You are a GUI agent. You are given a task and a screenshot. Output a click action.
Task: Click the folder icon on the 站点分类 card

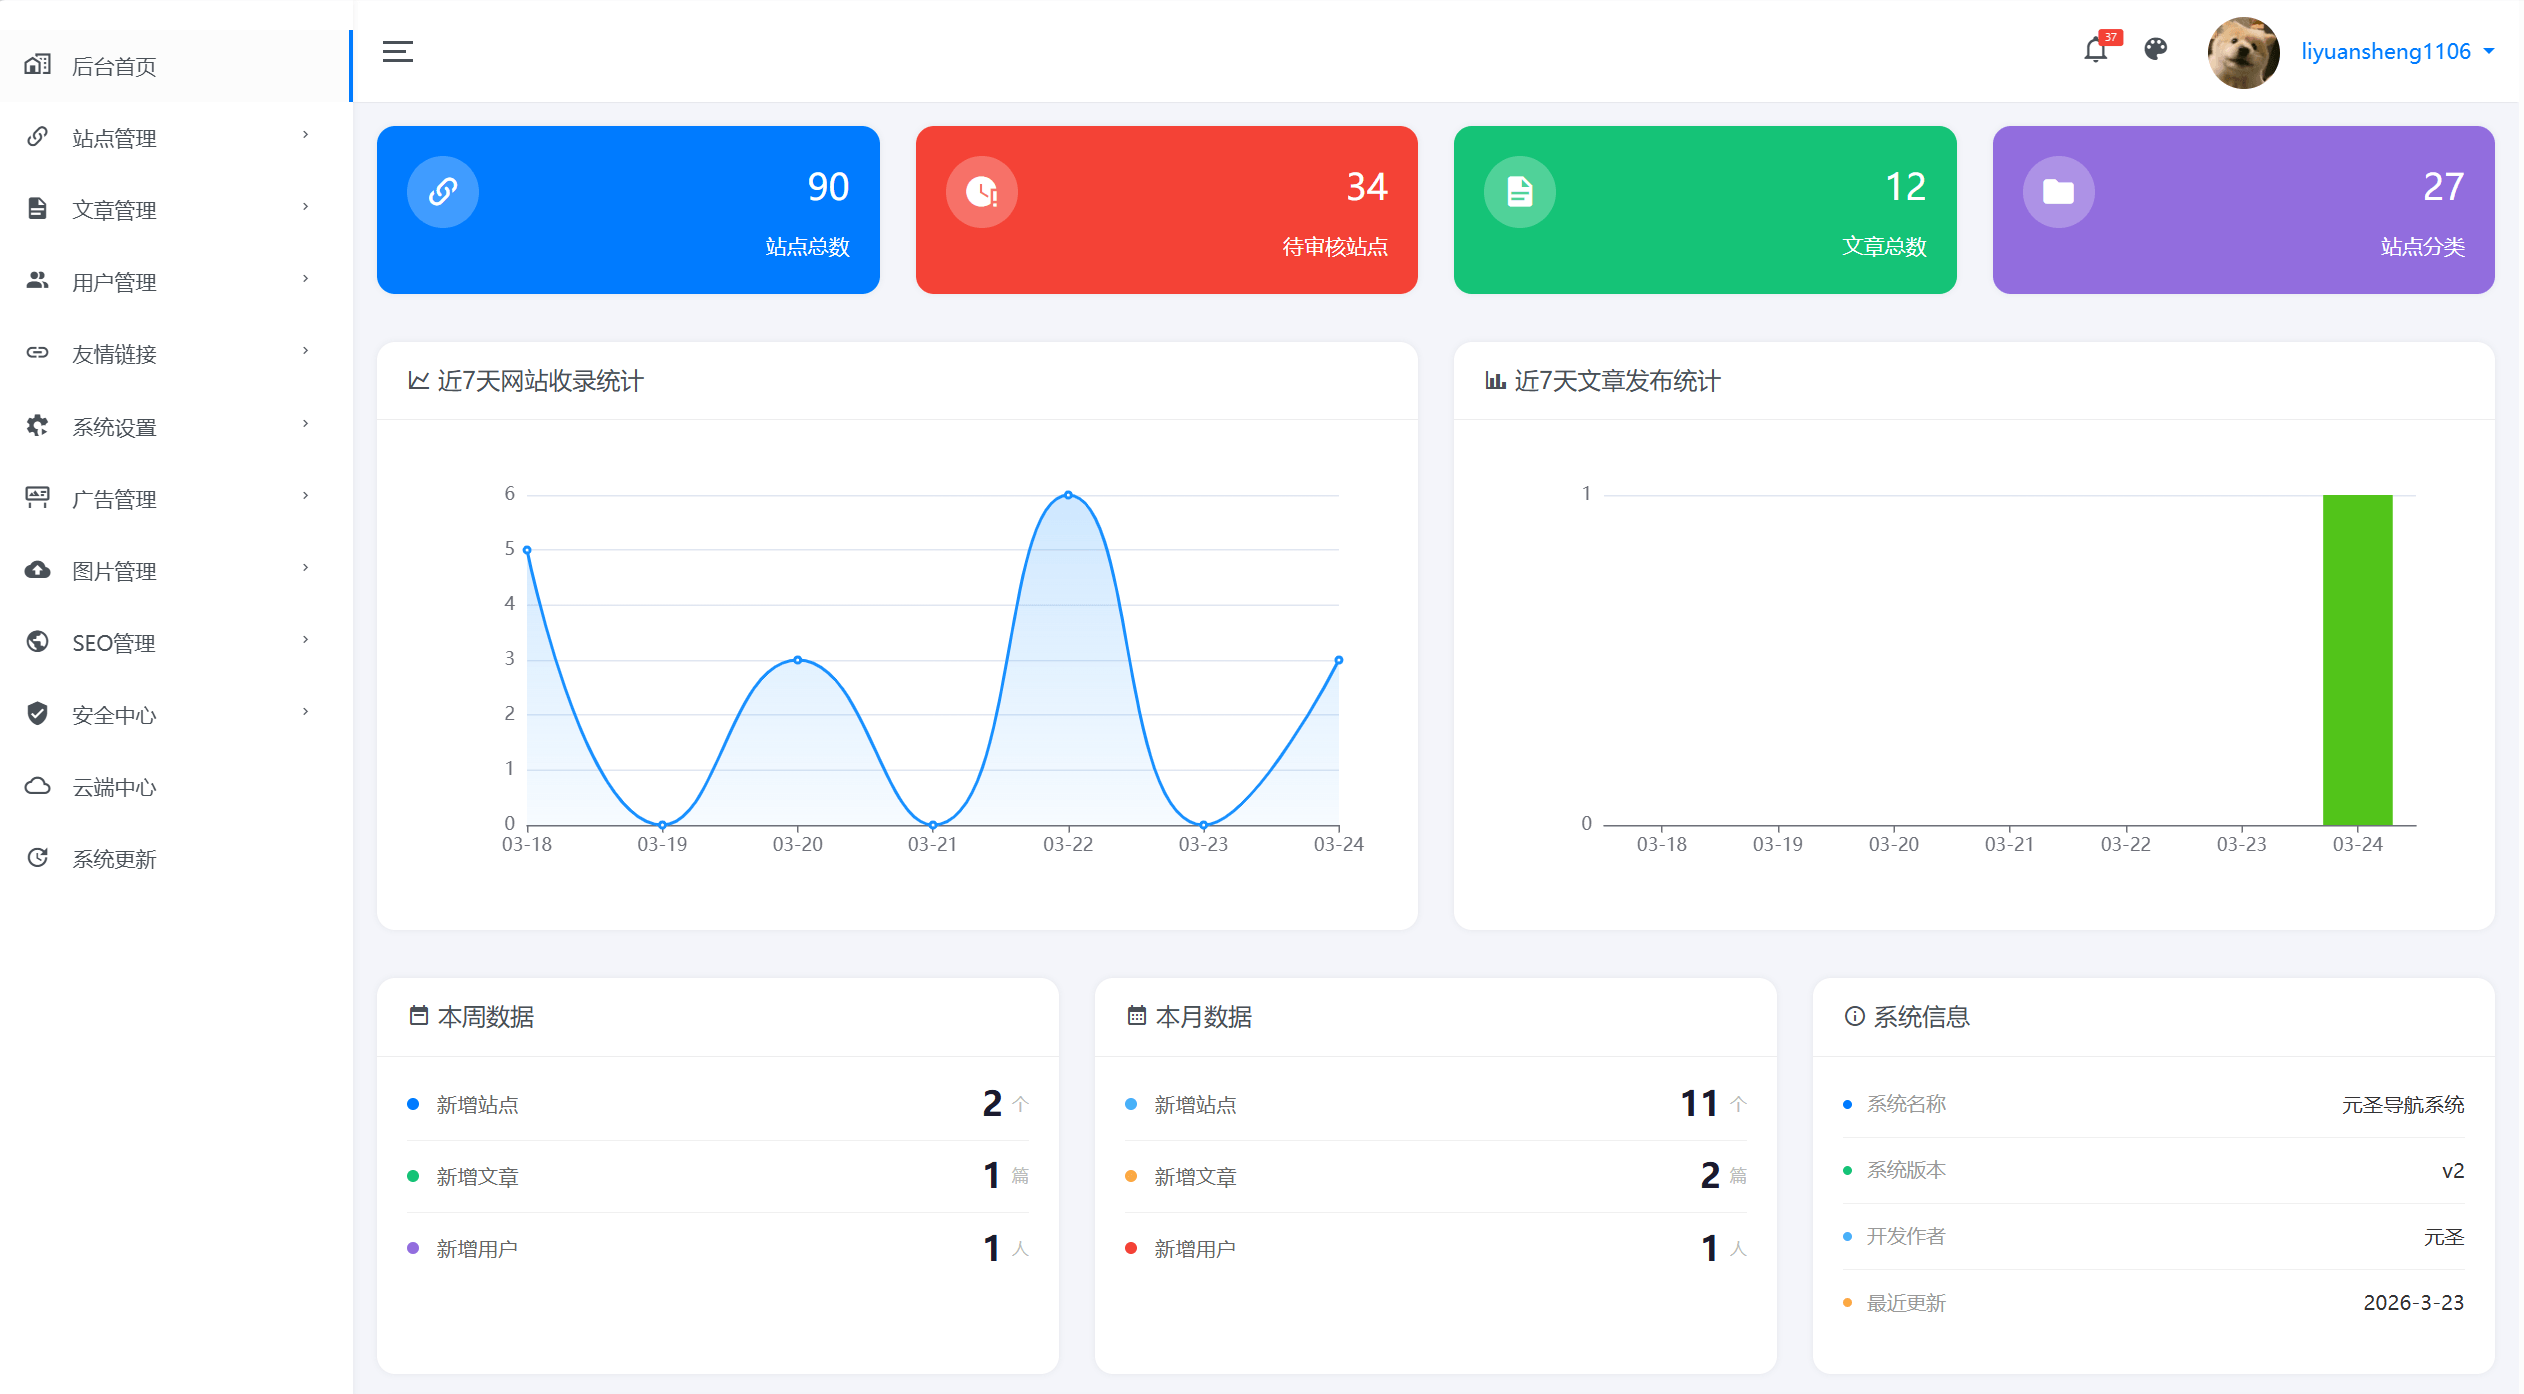(x=2058, y=191)
